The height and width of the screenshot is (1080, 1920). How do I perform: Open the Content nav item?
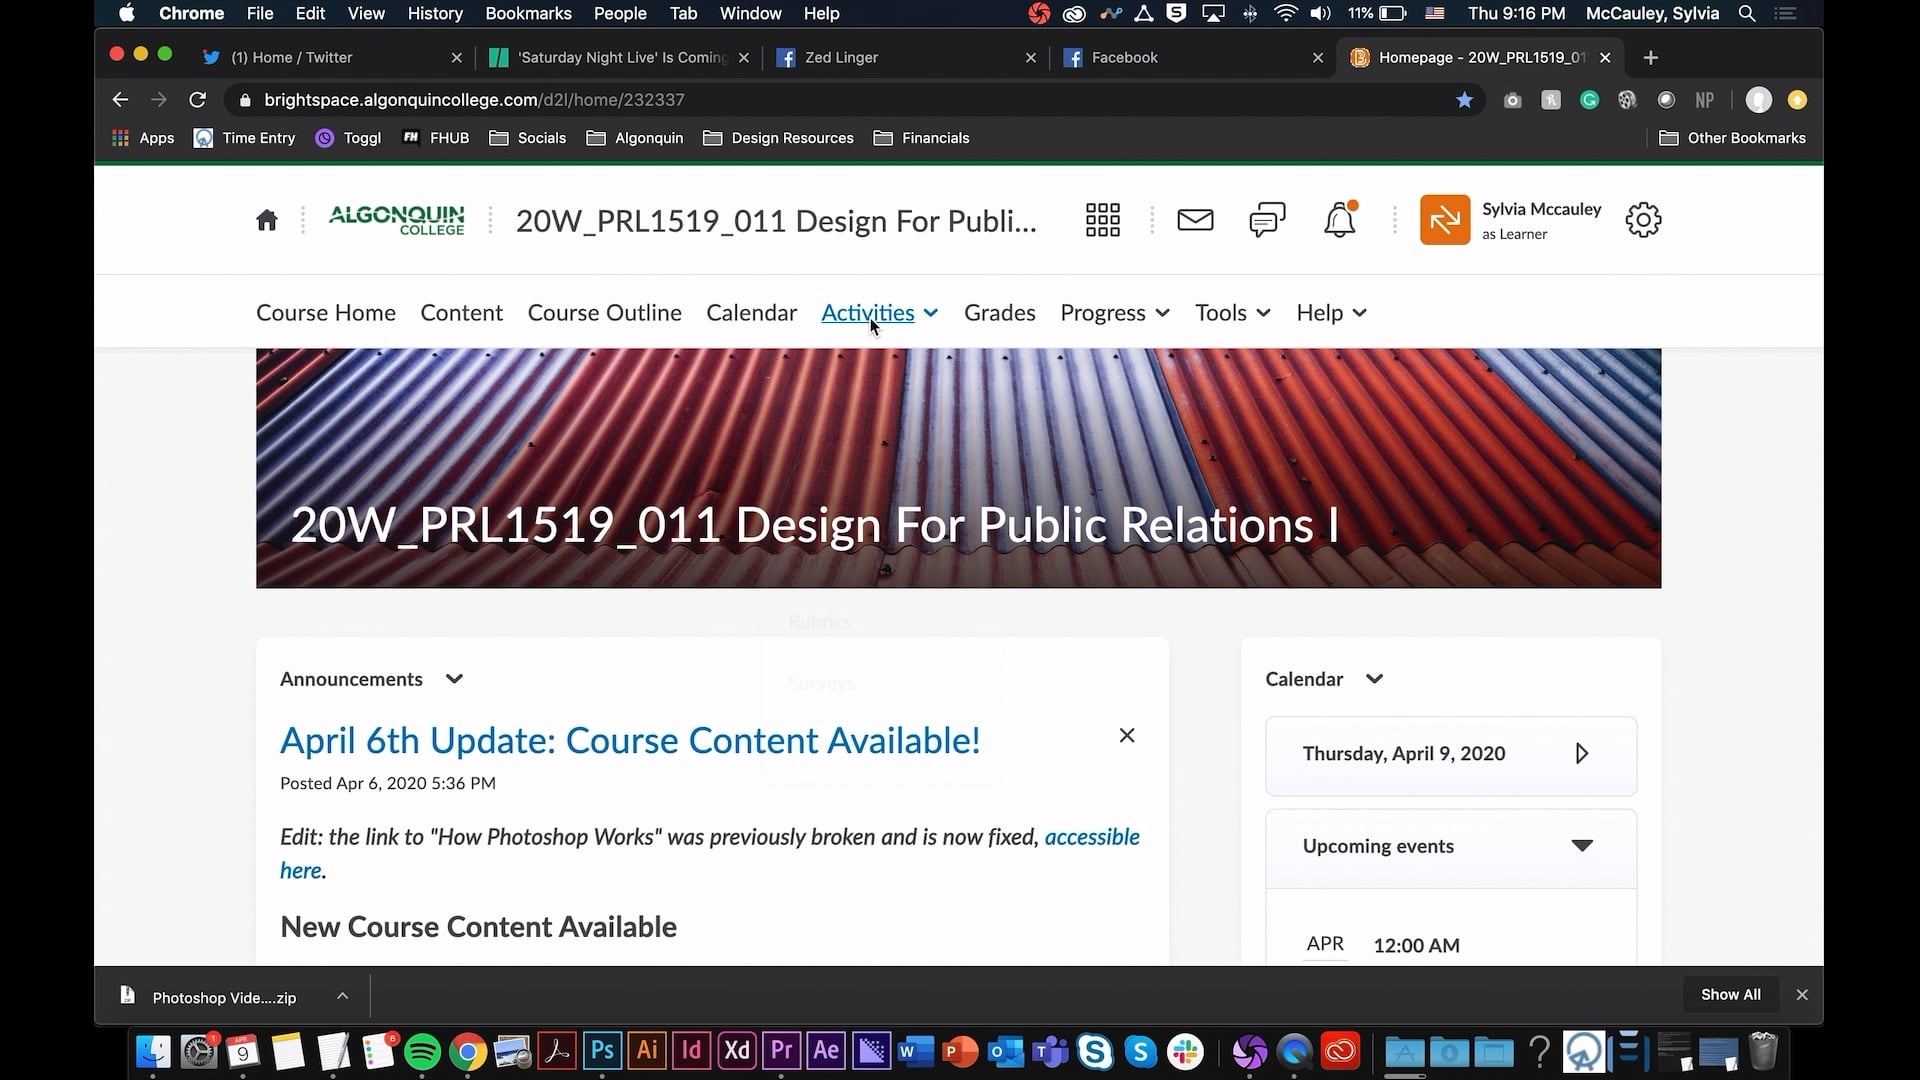click(461, 313)
